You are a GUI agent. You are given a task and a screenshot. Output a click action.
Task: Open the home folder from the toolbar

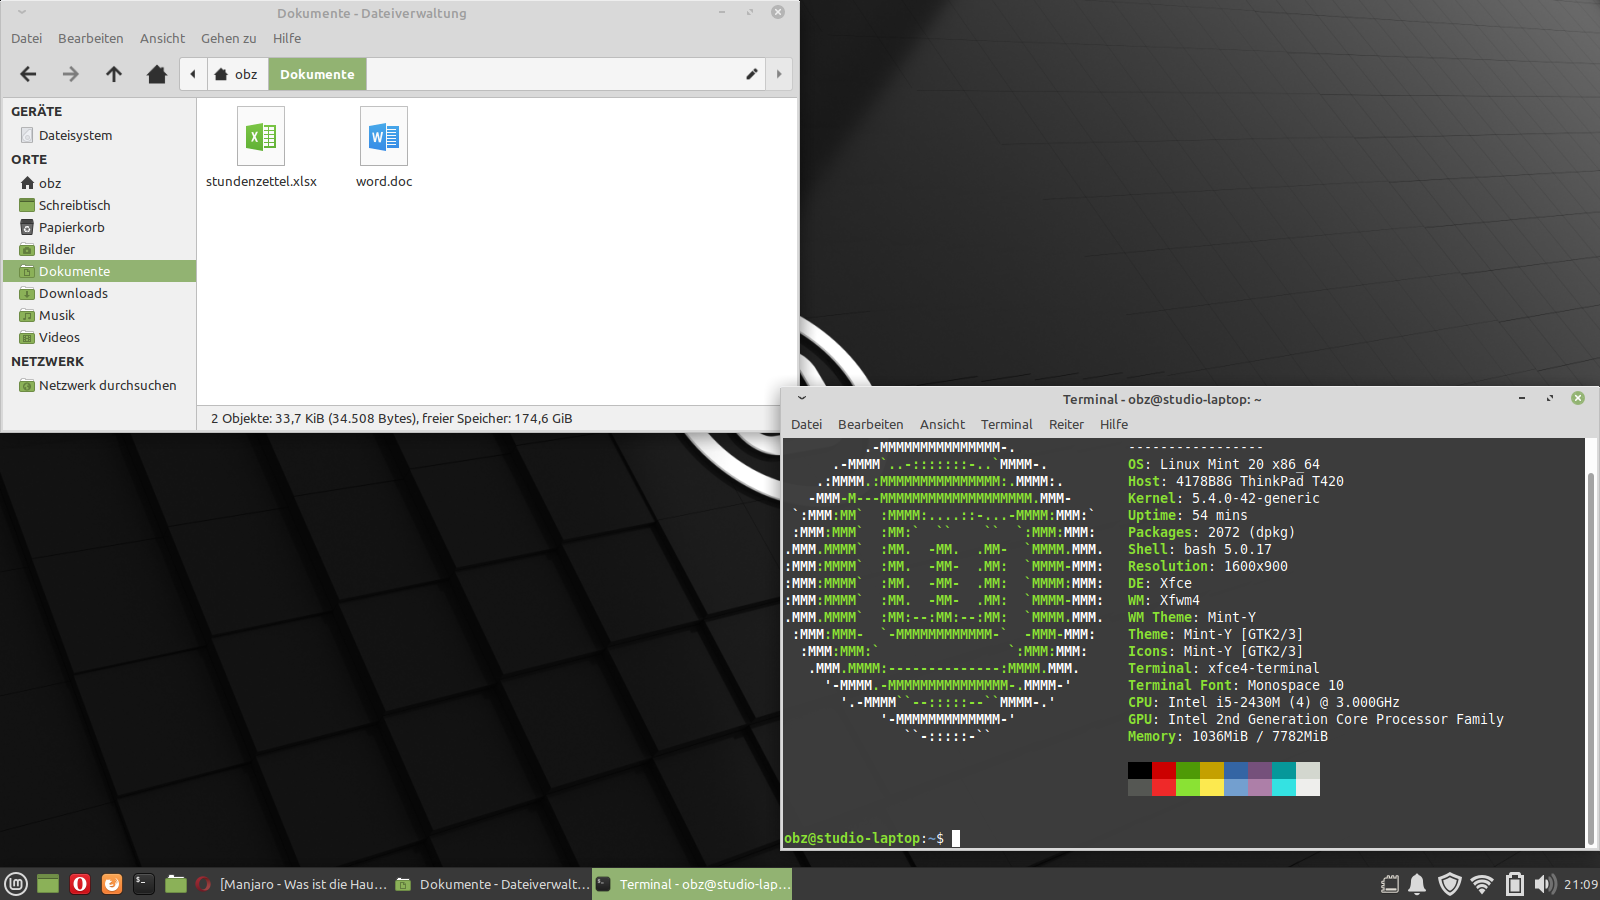pyautogui.click(x=157, y=74)
